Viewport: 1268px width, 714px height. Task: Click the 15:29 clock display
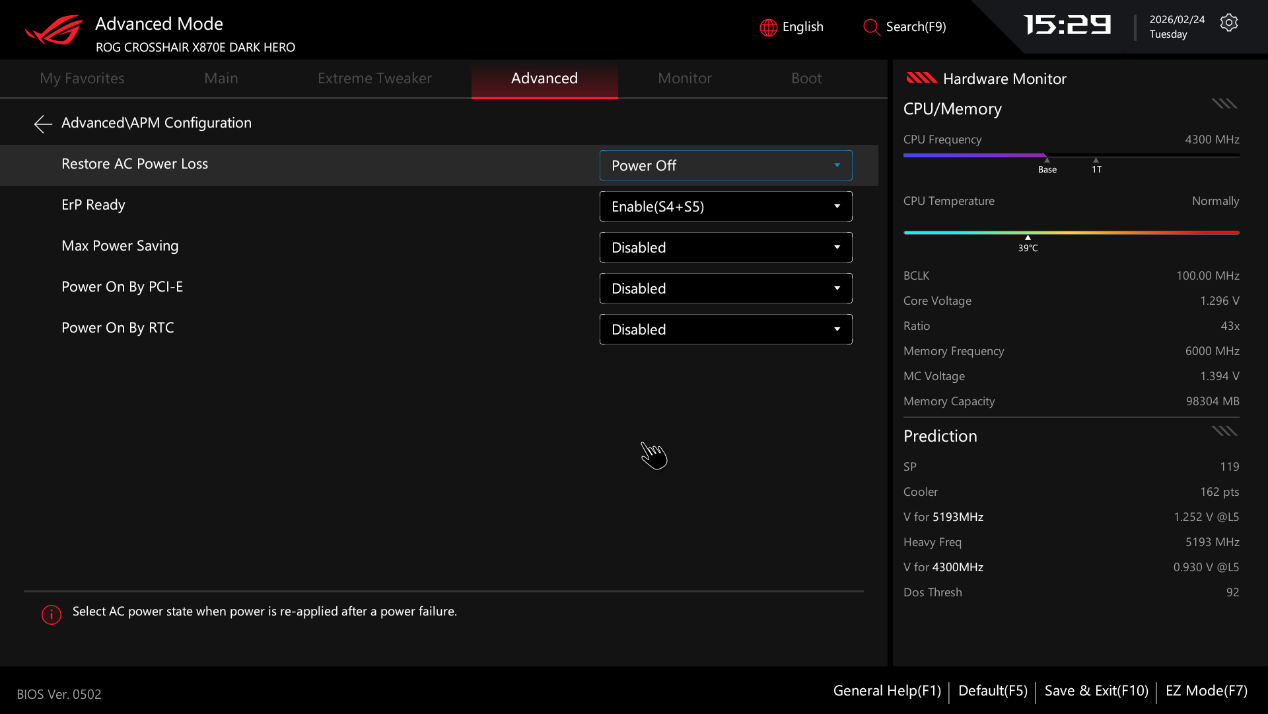tap(1067, 26)
